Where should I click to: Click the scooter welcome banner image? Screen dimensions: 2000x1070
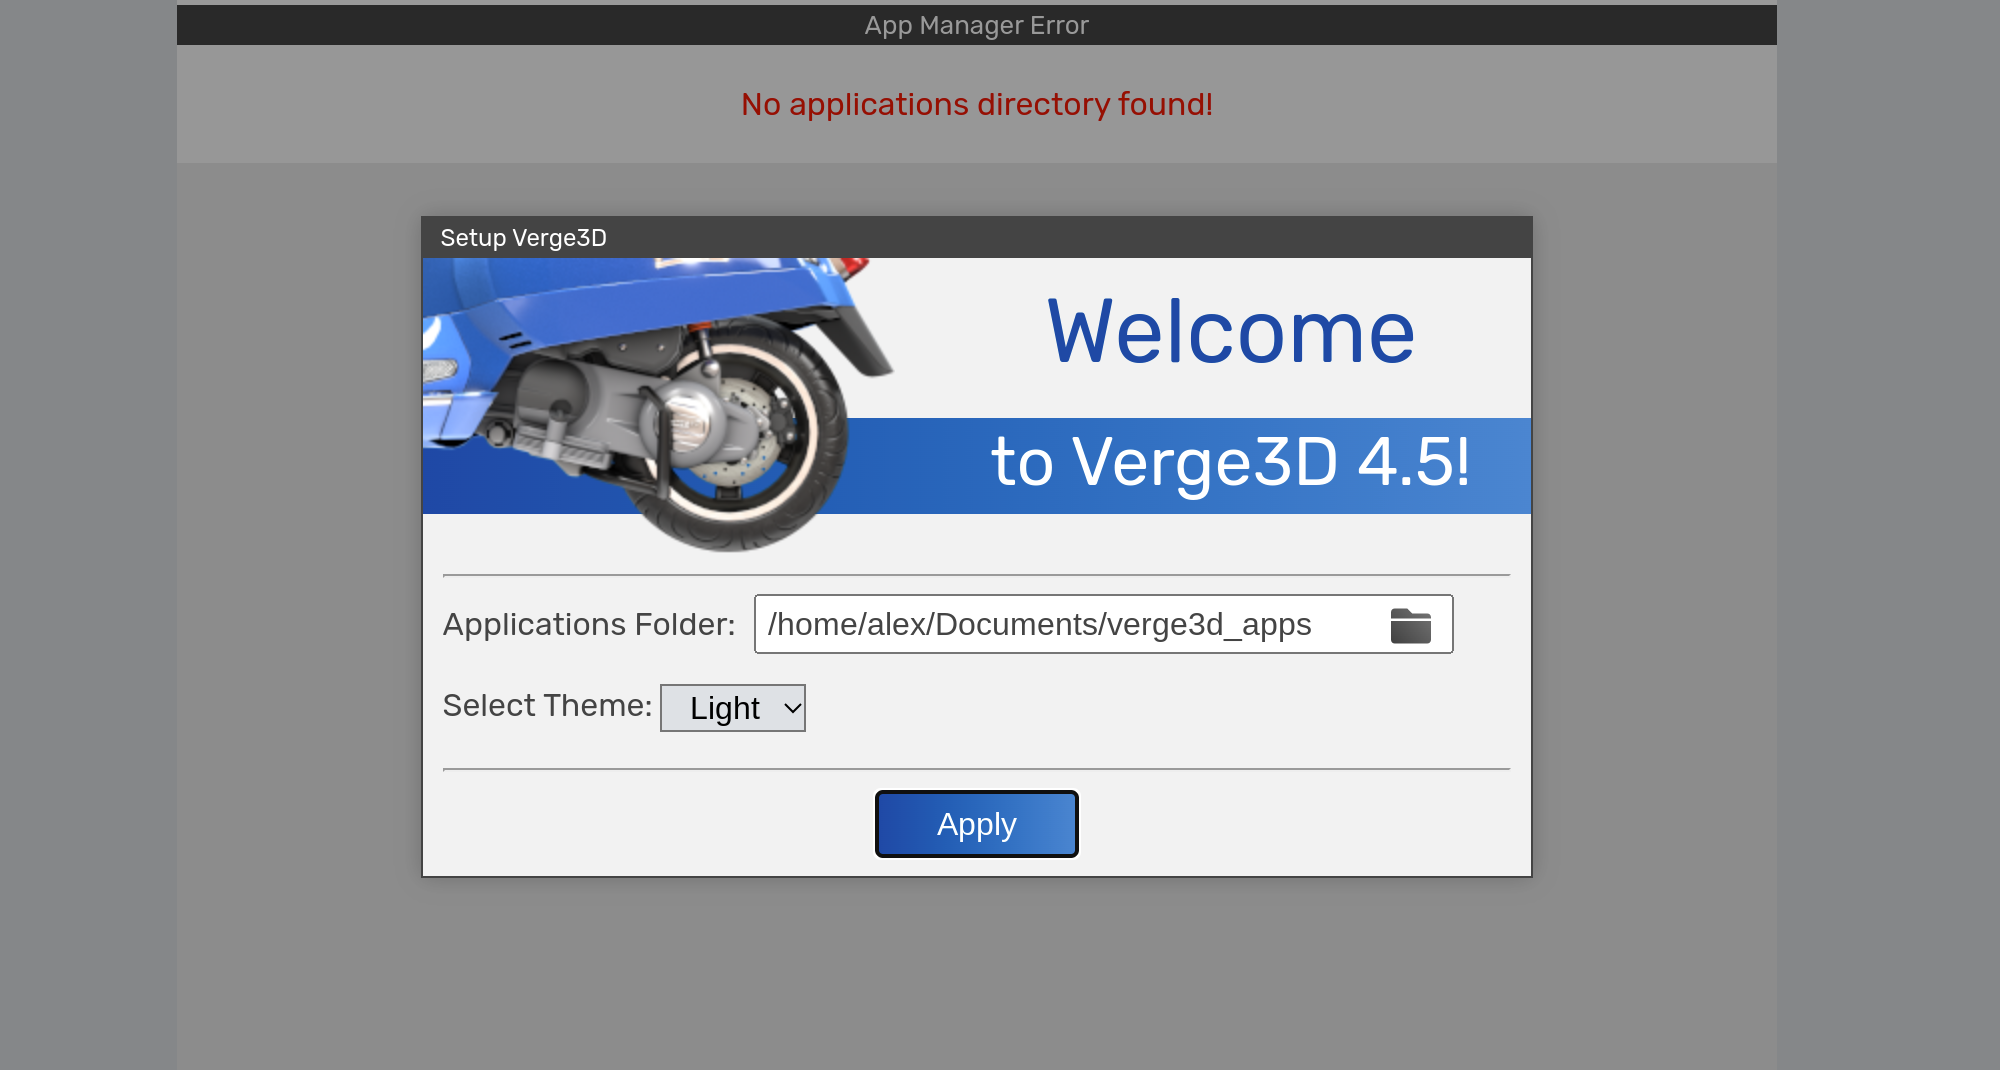(x=977, y=405)
